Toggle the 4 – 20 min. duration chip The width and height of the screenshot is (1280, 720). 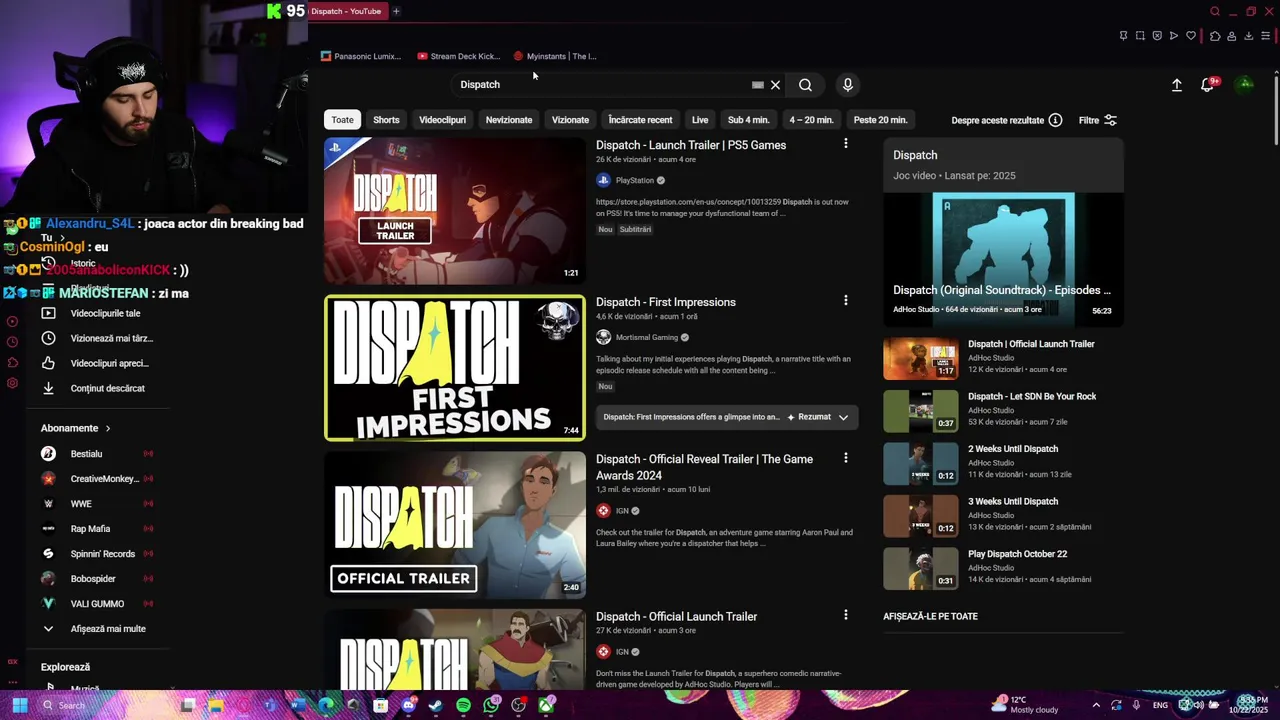(x=811, y=120)
